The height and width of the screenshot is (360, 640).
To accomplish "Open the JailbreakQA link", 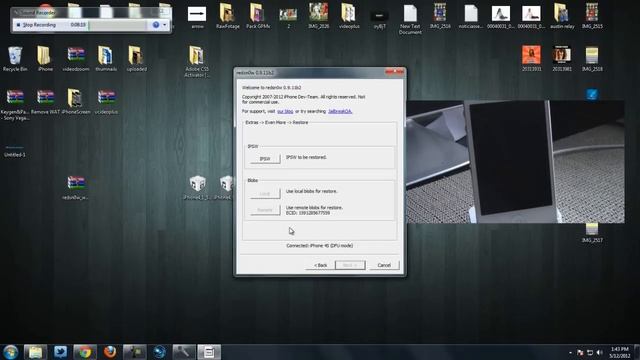I will 340,111.
